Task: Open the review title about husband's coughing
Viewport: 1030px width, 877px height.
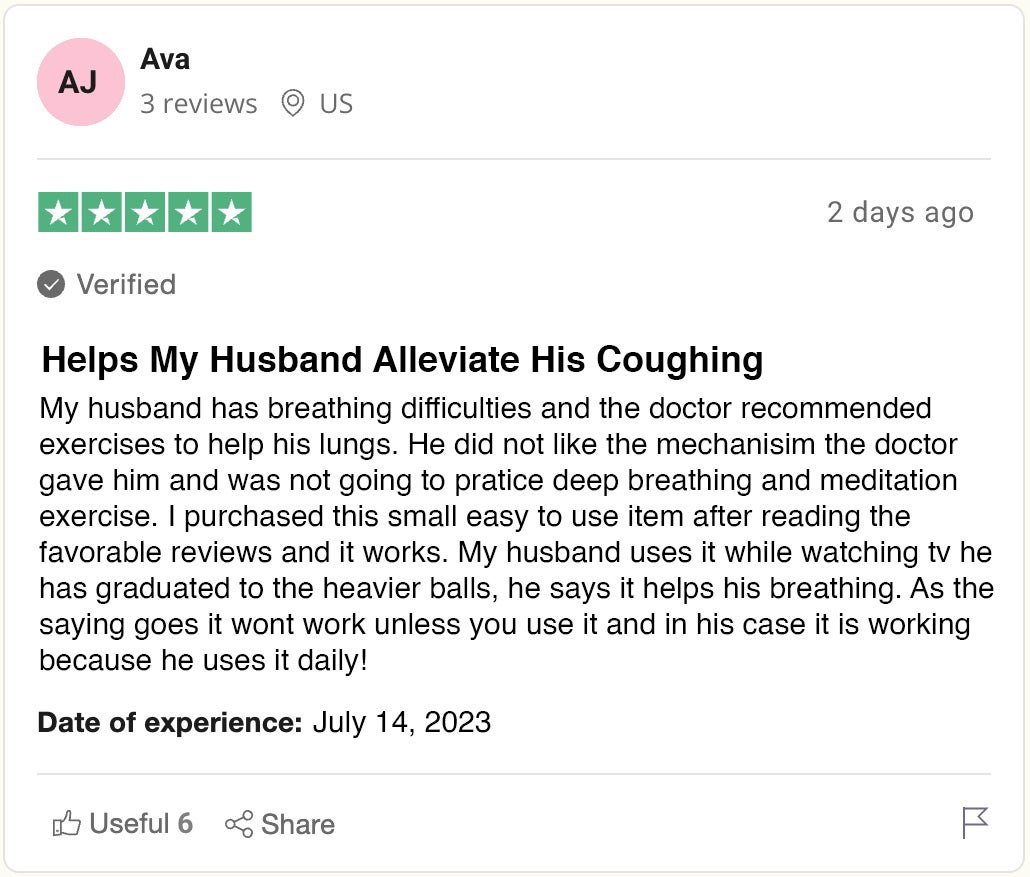Action: [x=402, y=360]
